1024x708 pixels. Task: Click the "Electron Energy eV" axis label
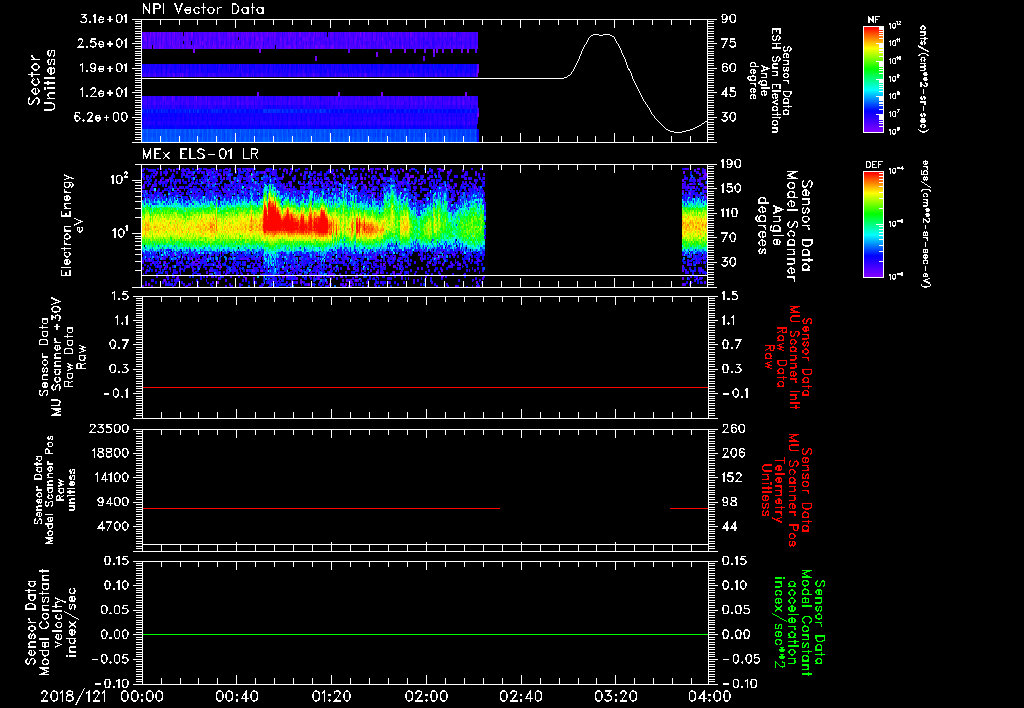[x=74, y=225]
